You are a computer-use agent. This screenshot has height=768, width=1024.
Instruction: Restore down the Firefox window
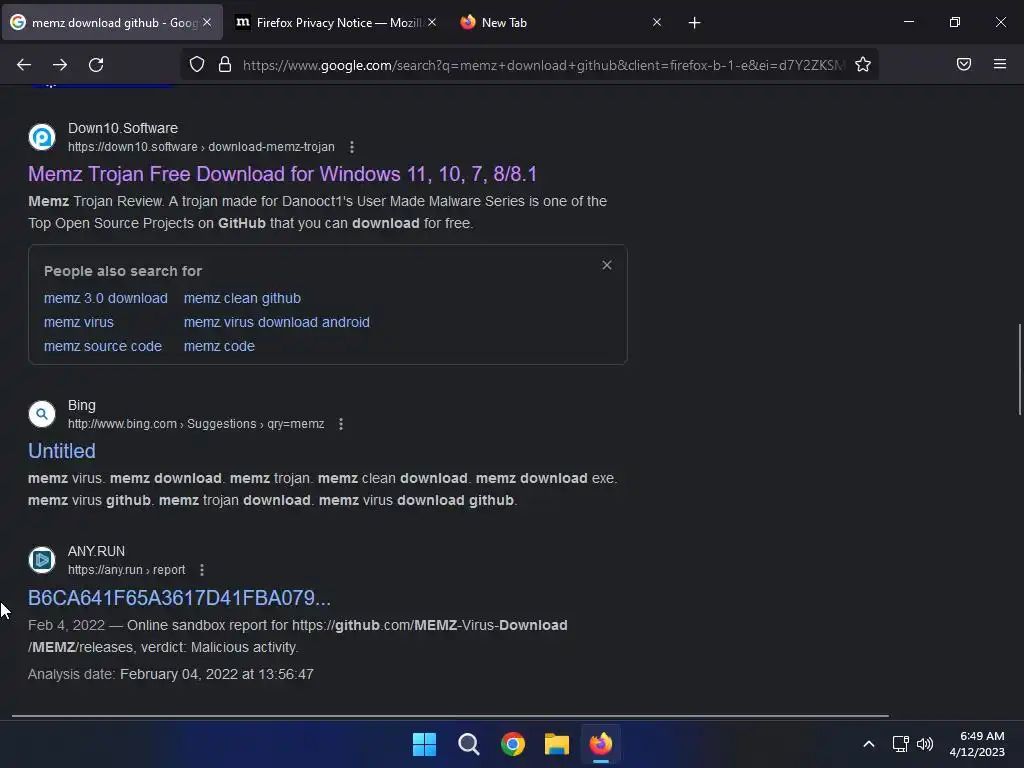pos(954,22)
